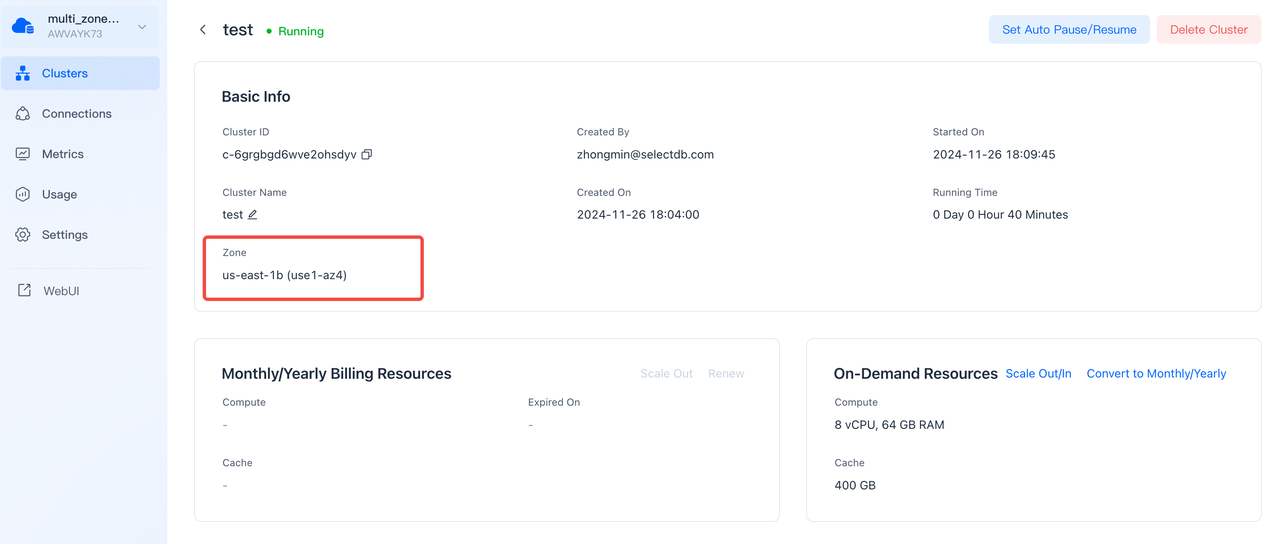
Task: Copy the Cluster ID with copy icon
Action: [x=367, y=155]
